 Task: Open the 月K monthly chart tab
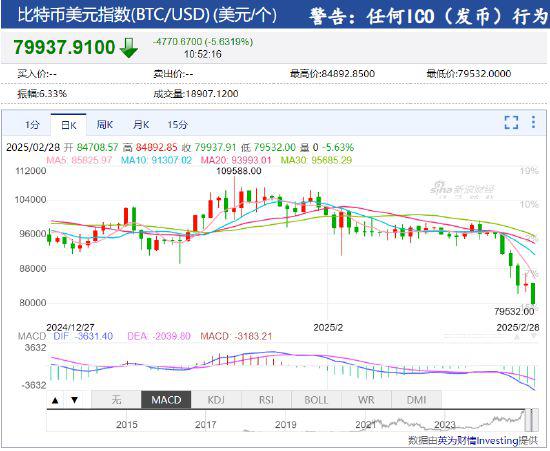tap(141, 124)
